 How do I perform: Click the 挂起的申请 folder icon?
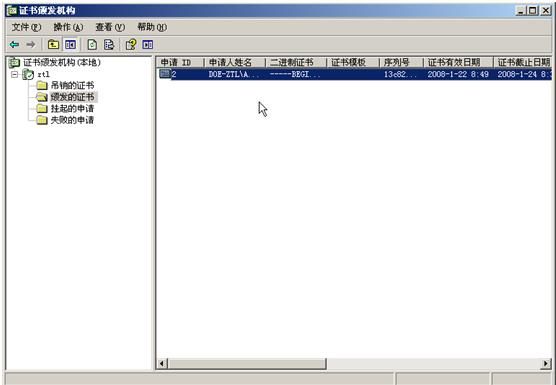click(42, 108)
